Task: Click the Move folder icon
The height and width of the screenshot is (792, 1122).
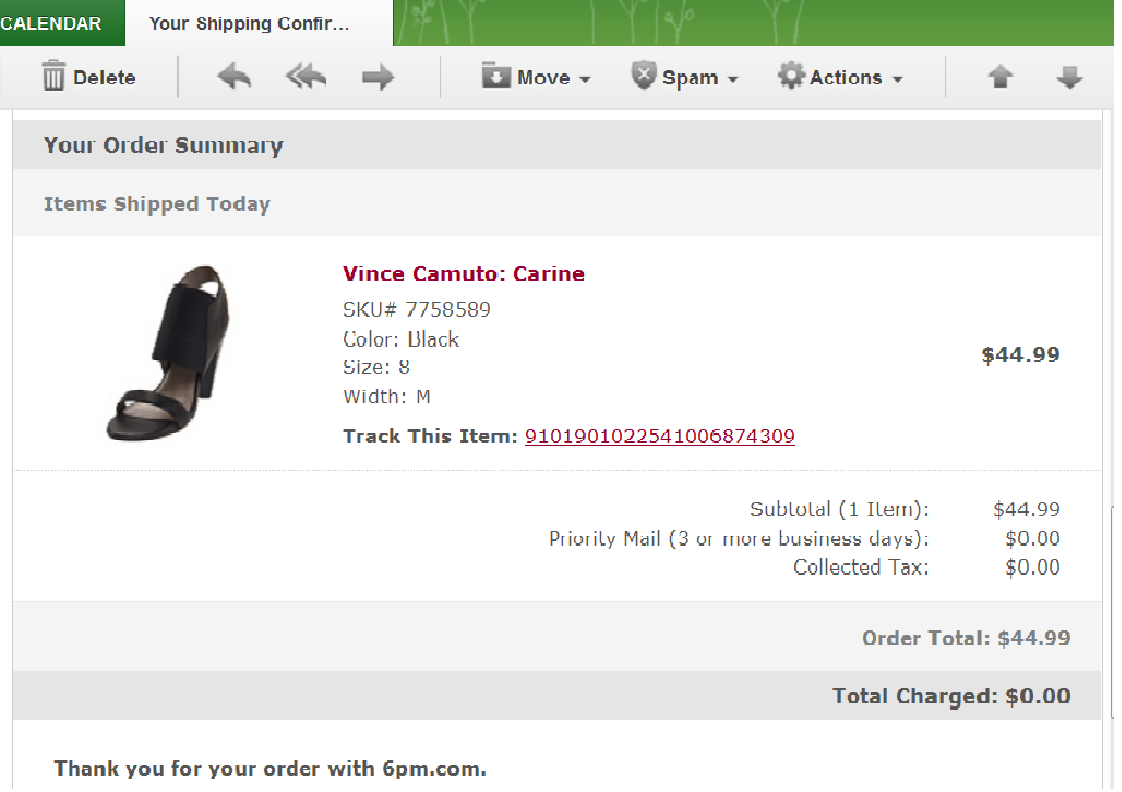Action: (496, 76)
